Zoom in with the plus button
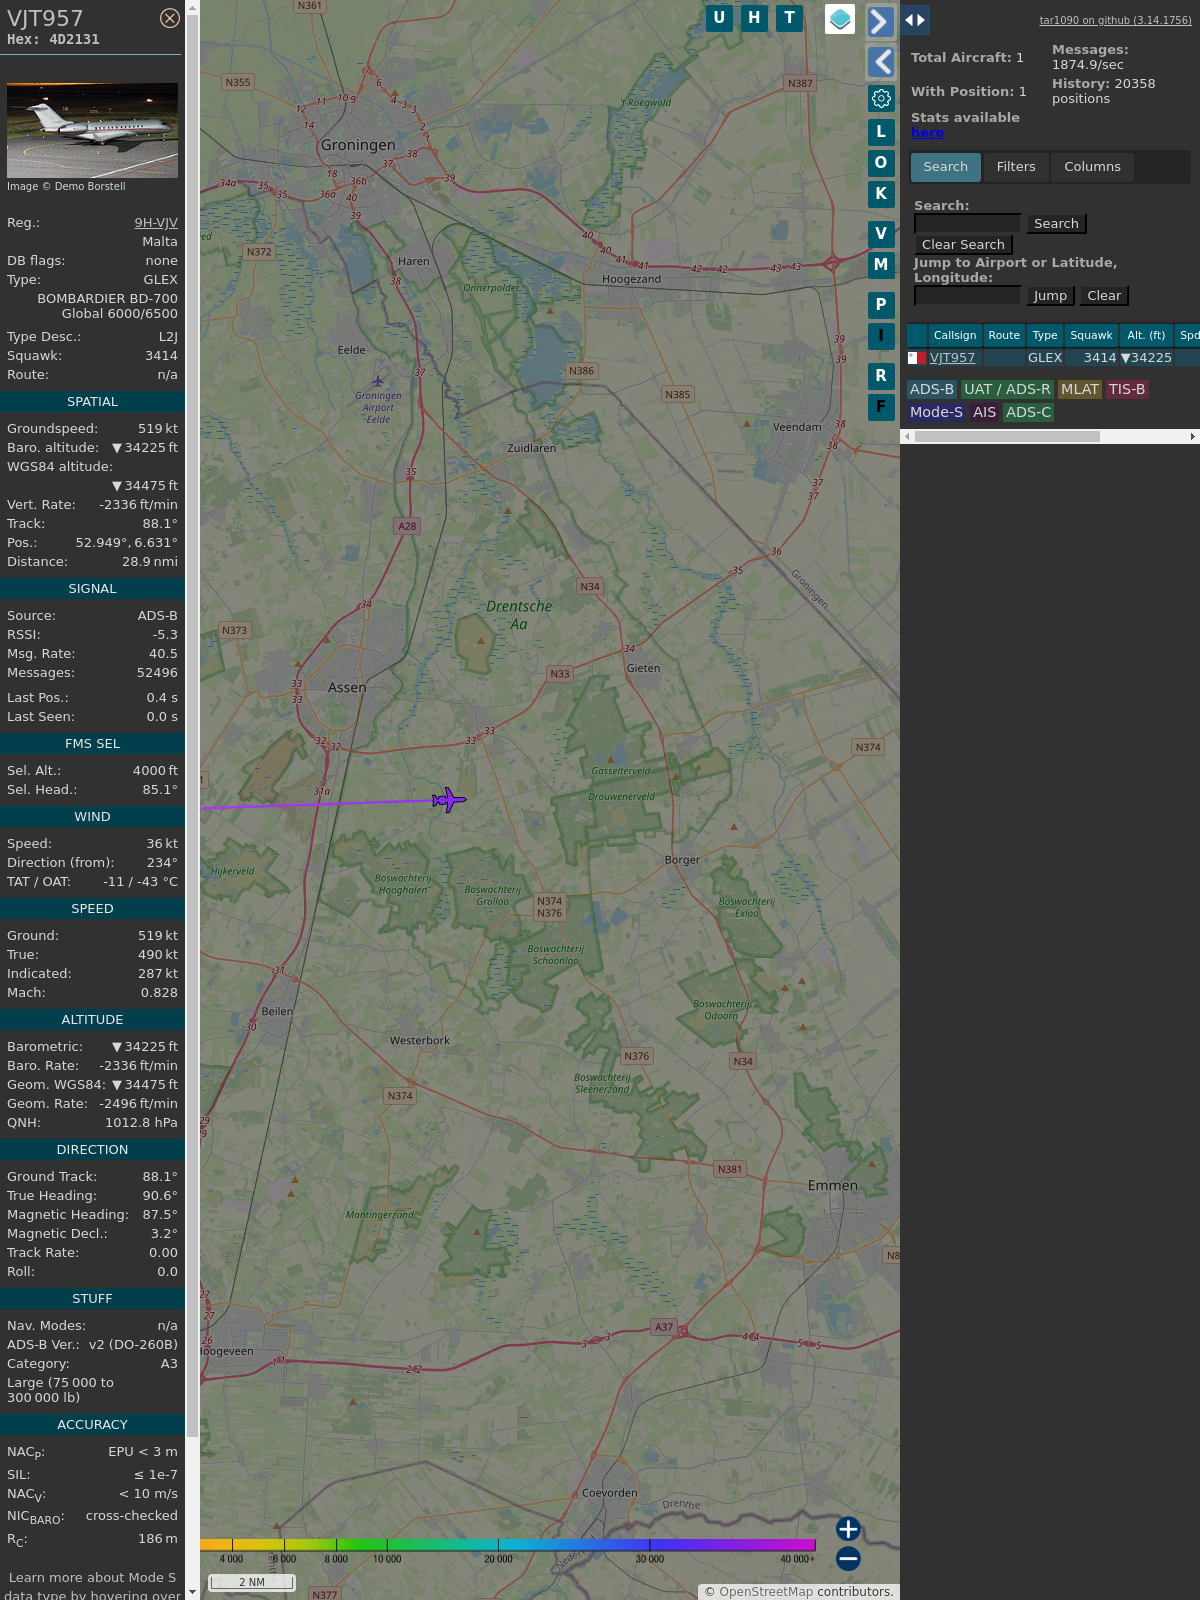Image resolution: width=1200 pixels, height=1600 pixels. click(x=848, y=1529)
